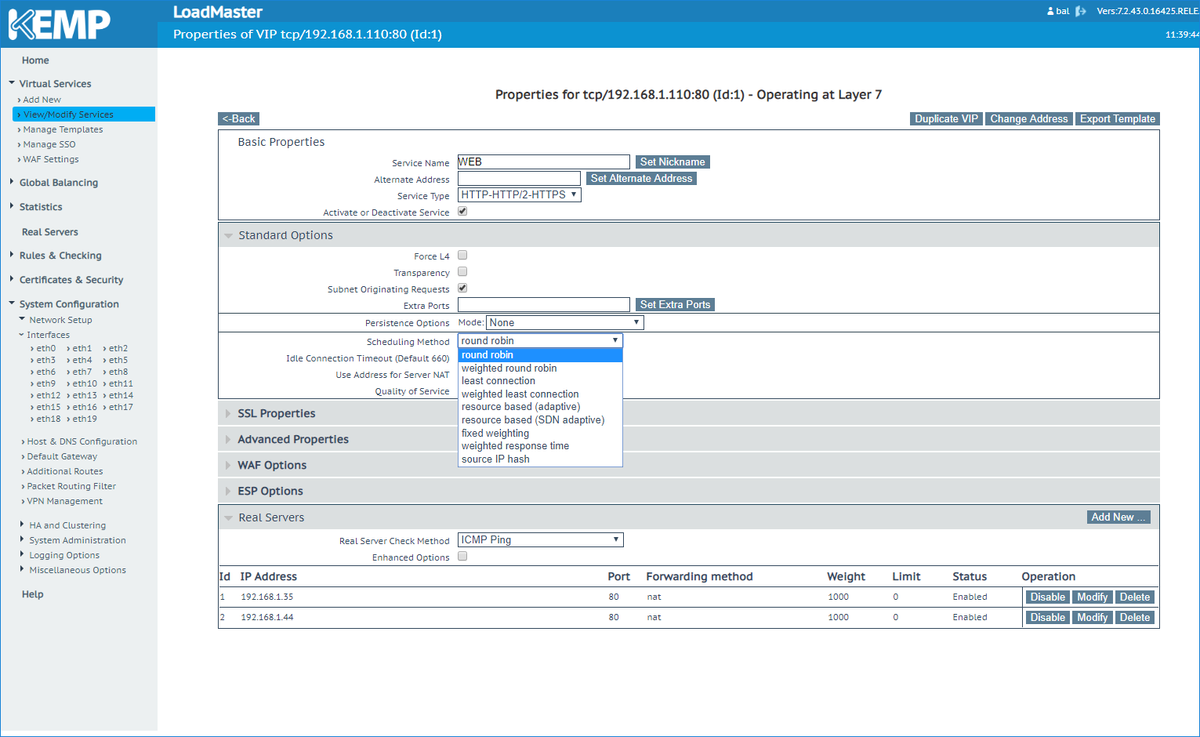
Task: Enable the Force L4 checkbox
Action: (x=462, y=256)
